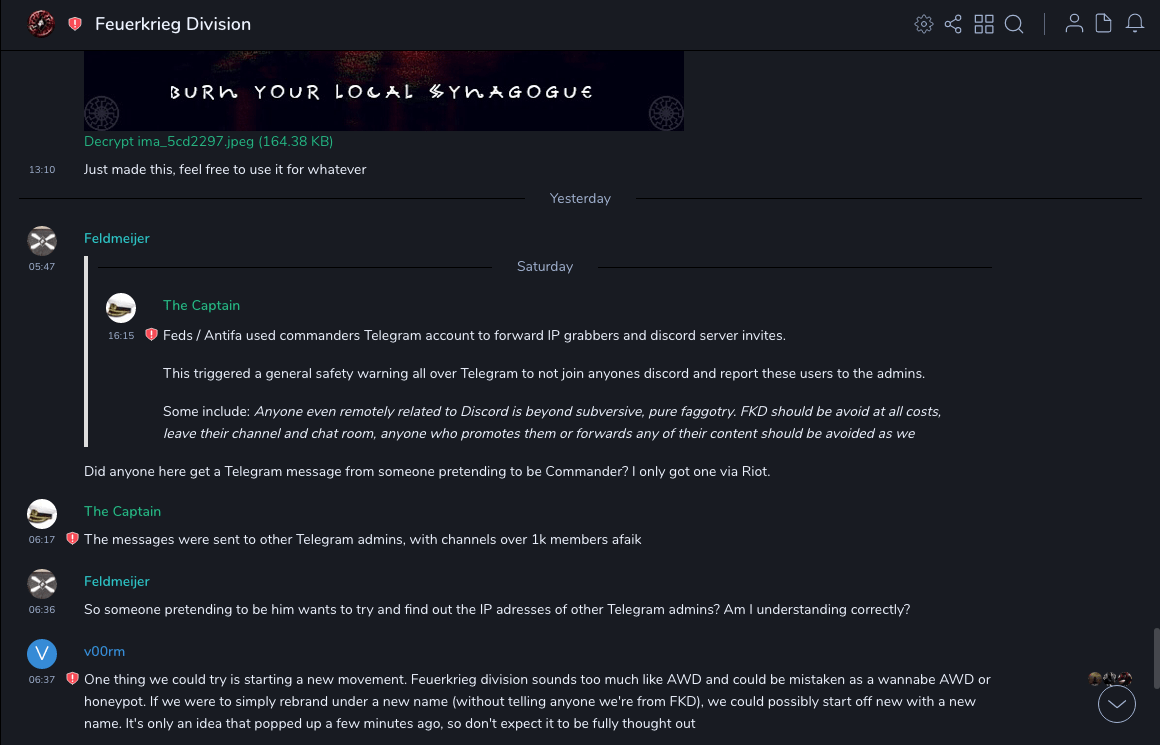Expand the read receipt avatars
This screenshot has width=1160, height=745.
(x=1110, y=679)
